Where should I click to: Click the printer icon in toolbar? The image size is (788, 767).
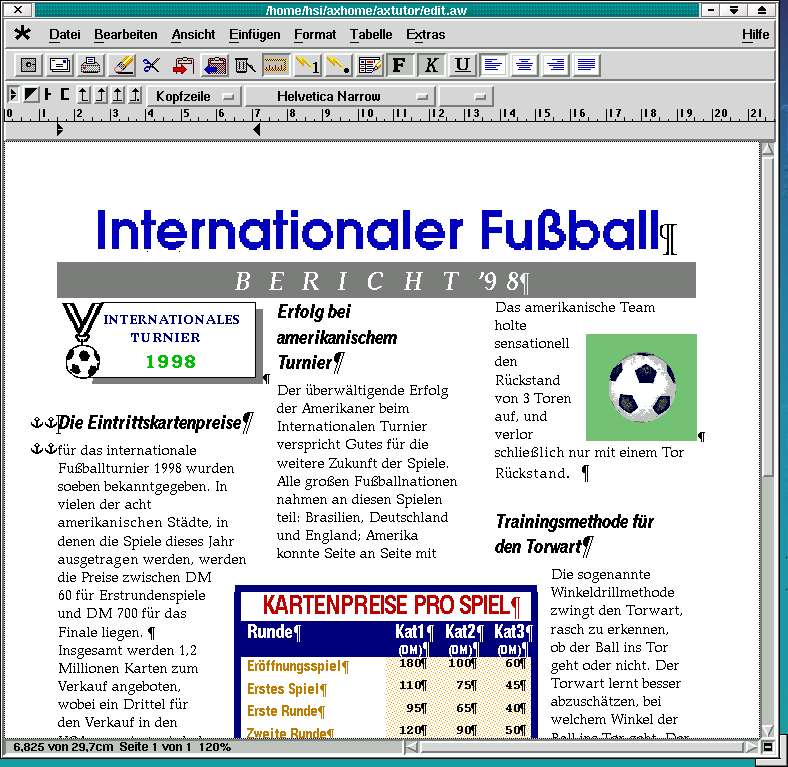(x=90, y=66)
